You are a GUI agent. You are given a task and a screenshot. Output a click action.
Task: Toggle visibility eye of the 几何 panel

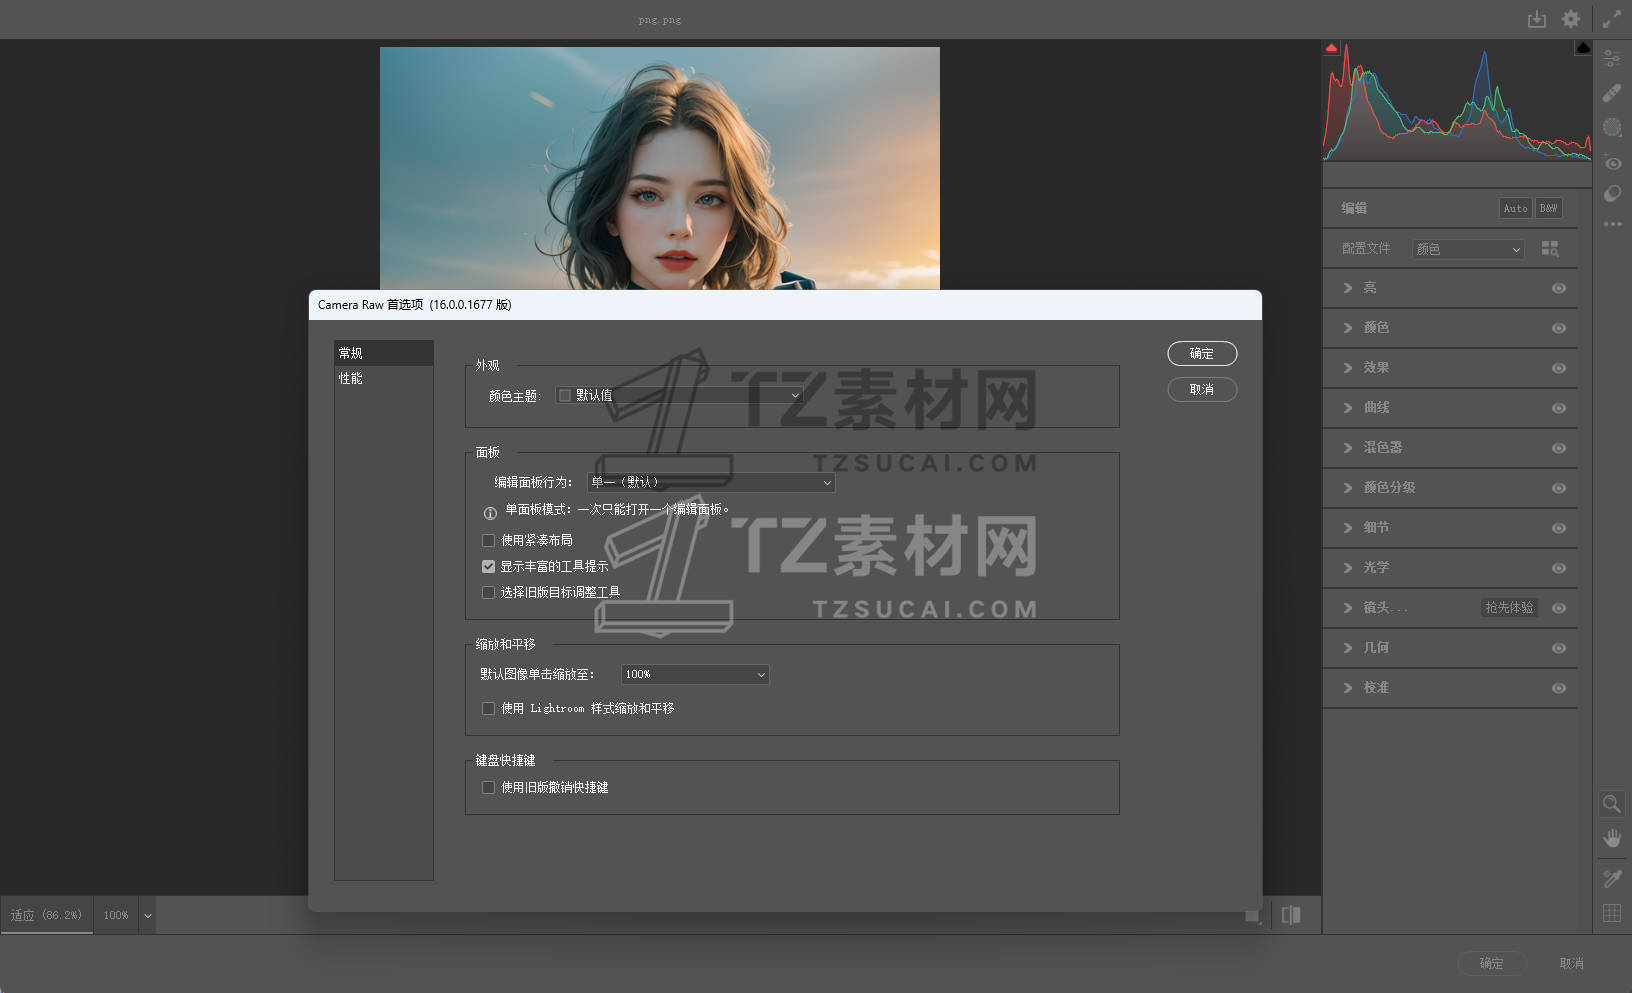1559,648
